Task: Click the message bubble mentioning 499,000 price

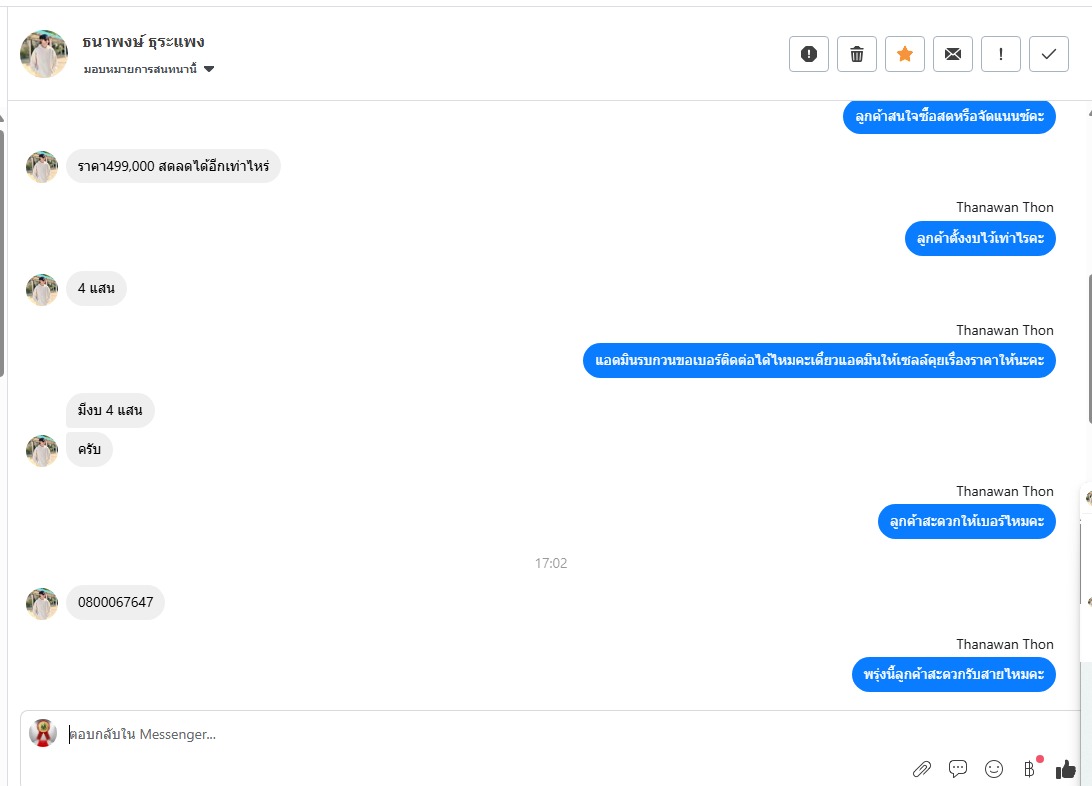Action: tap(173, 166)
